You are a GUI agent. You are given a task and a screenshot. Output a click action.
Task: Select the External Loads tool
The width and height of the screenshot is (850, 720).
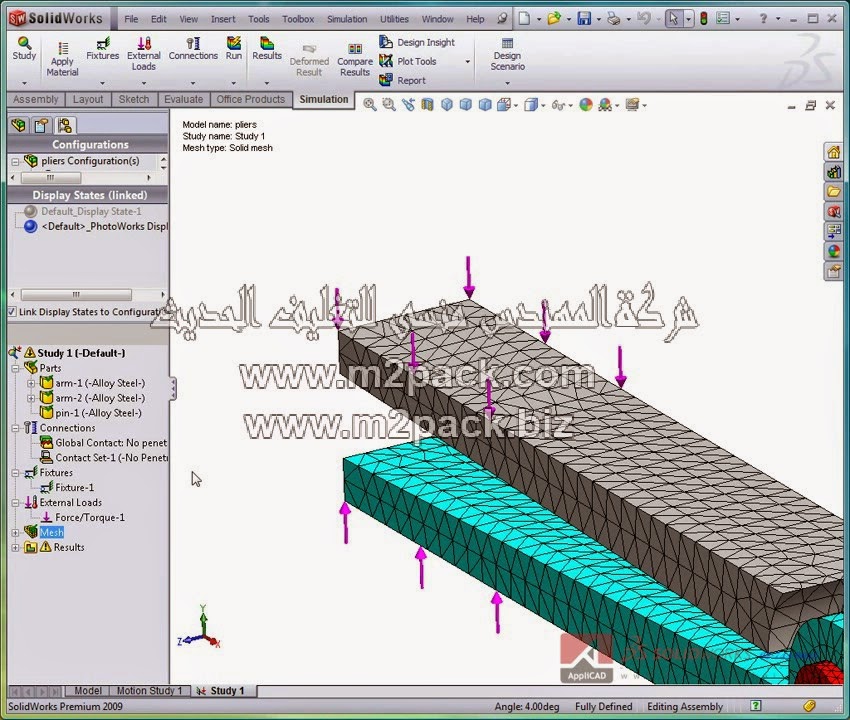(144, 54)
